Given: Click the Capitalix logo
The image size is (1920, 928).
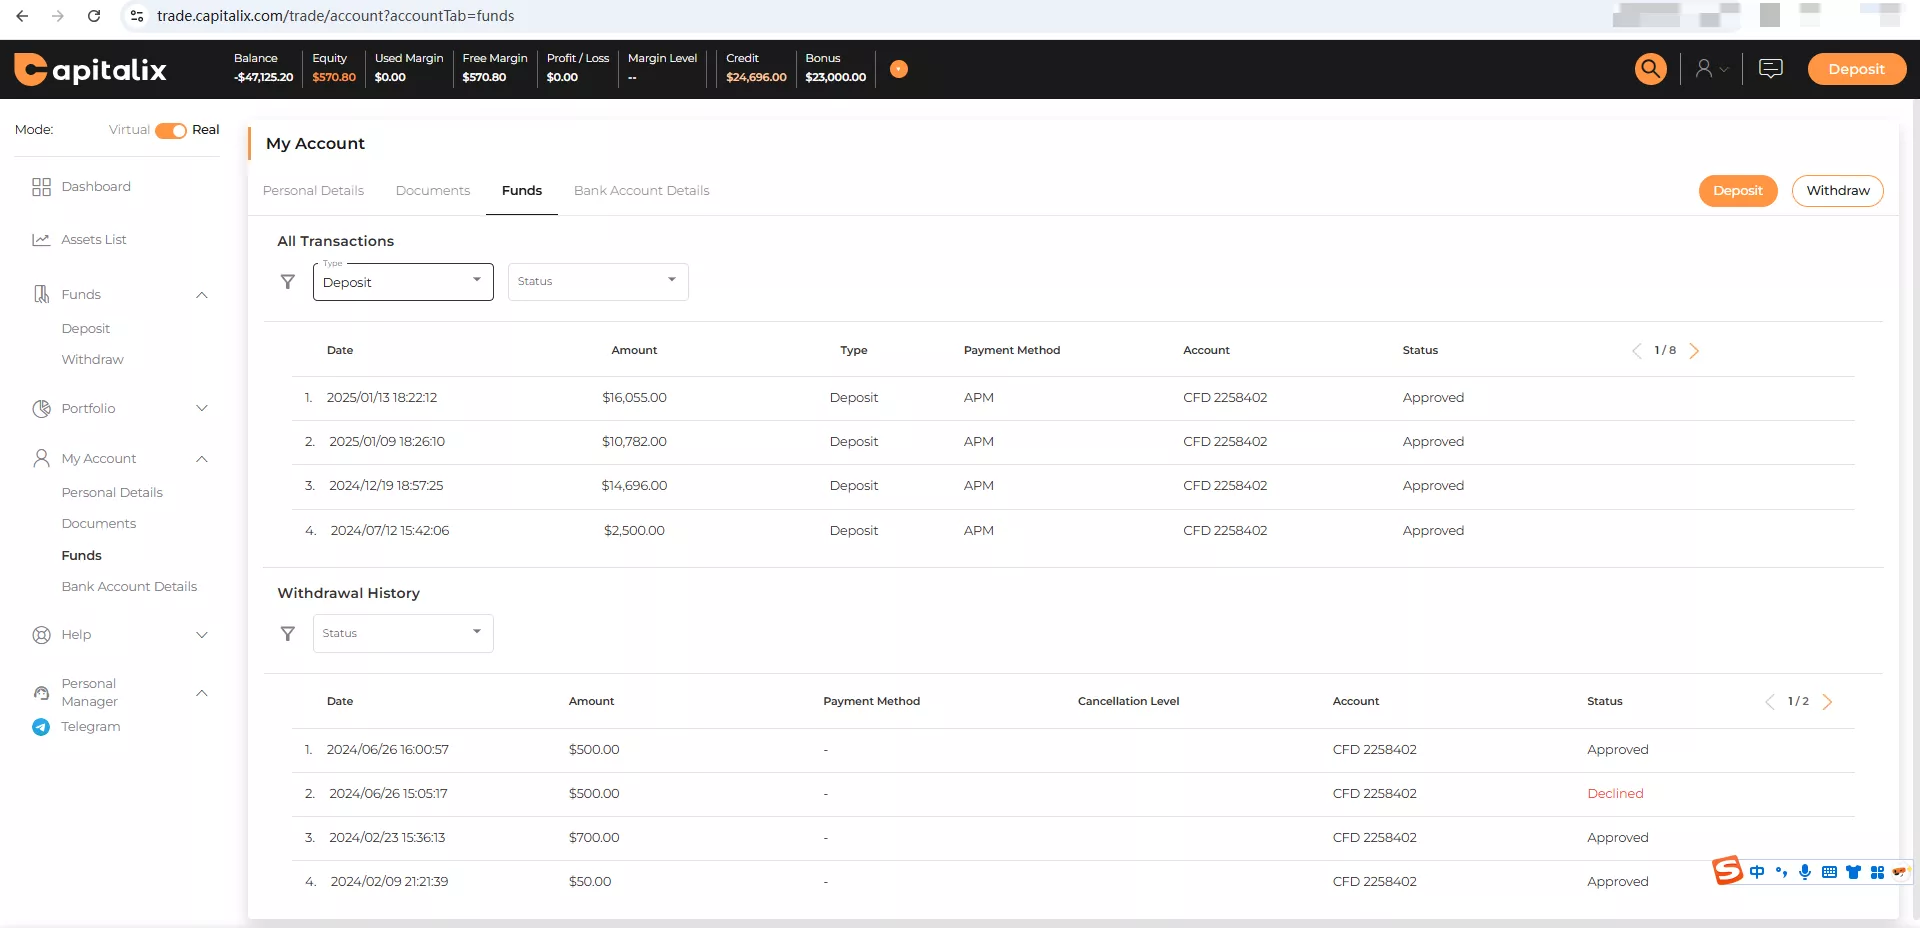Looking at the screenshot, I should point(90,69).
